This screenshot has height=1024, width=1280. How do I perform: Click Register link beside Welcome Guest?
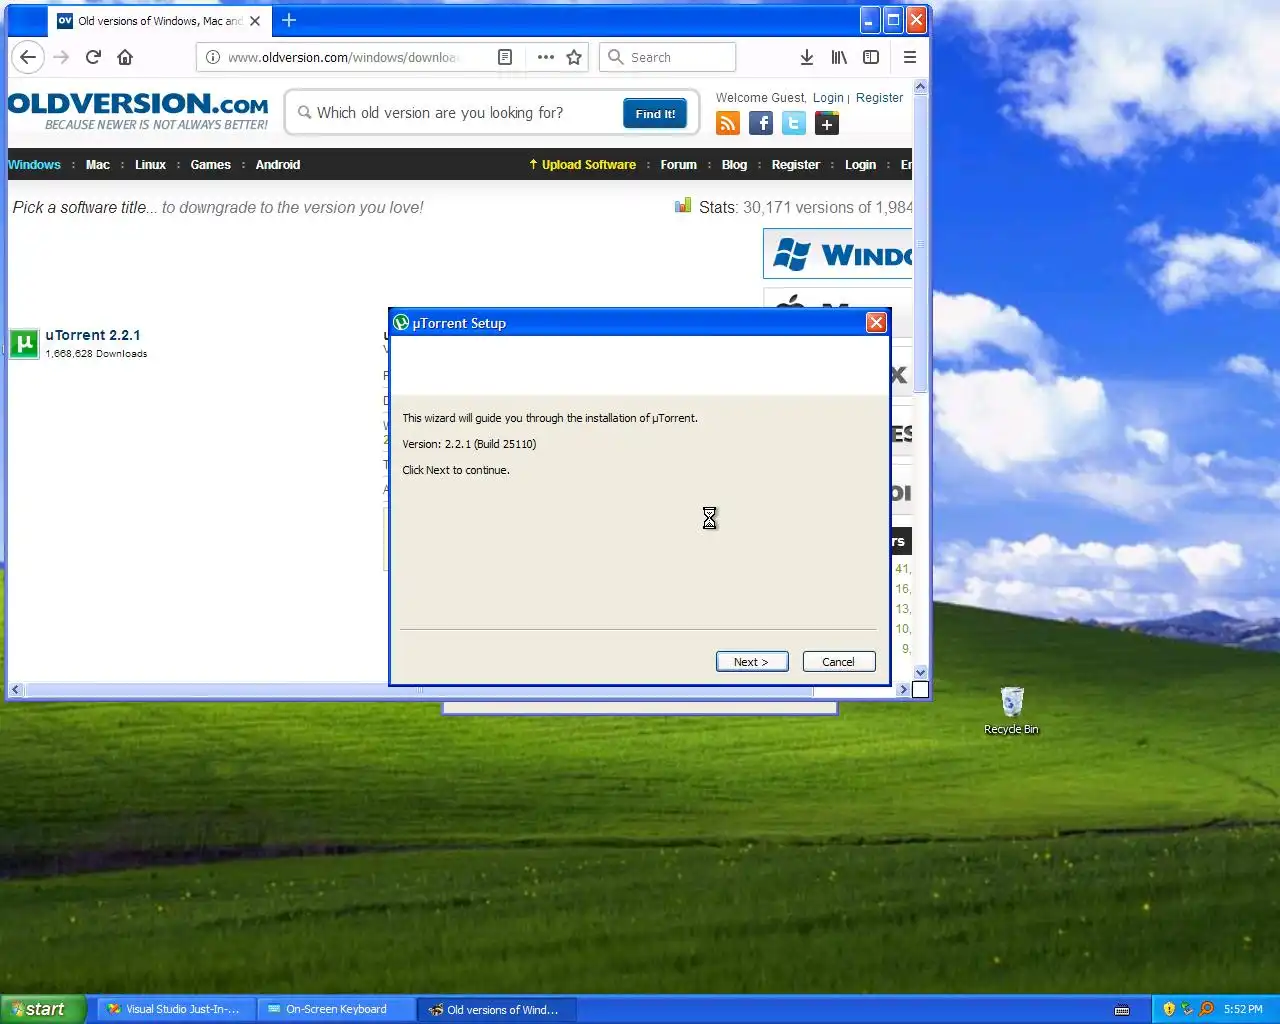(879, 98)
